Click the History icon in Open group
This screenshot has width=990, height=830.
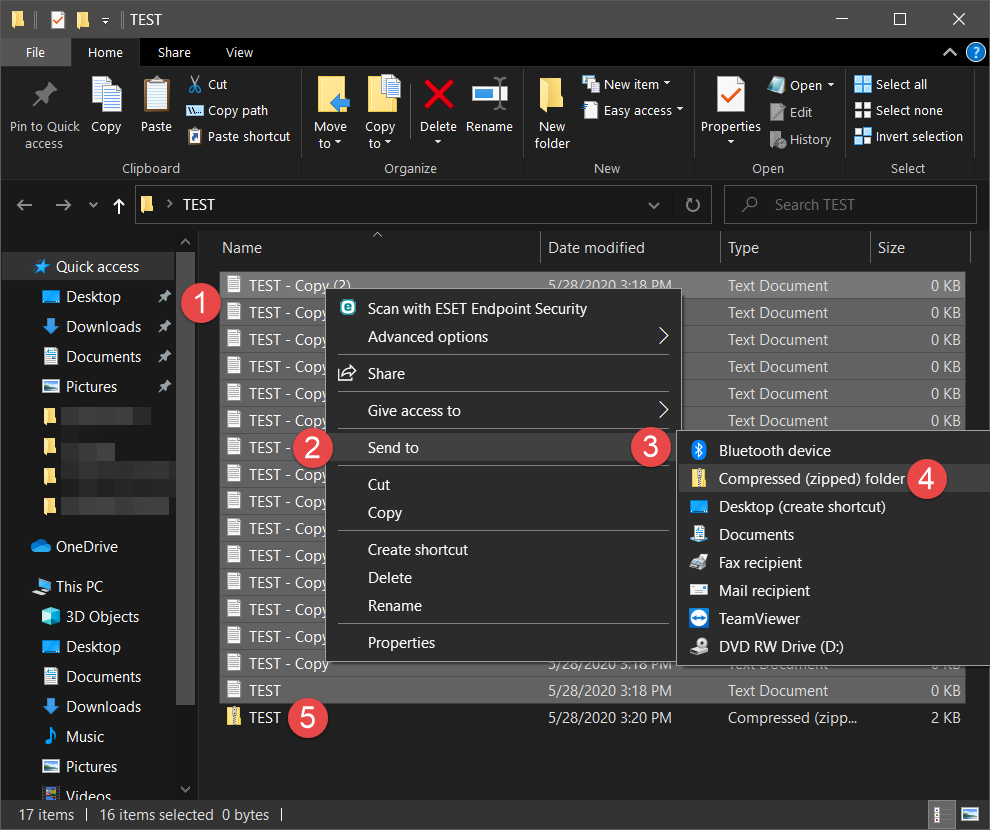(778, 139)
